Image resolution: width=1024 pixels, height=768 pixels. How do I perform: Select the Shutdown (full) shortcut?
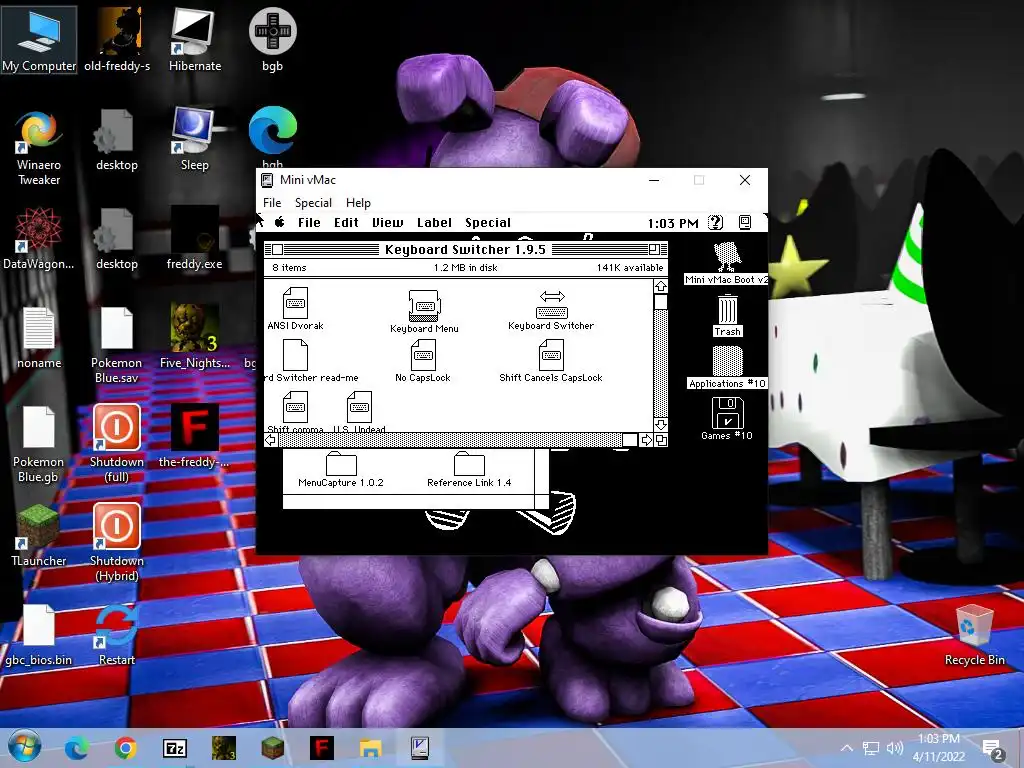click(x=117, y=443)
